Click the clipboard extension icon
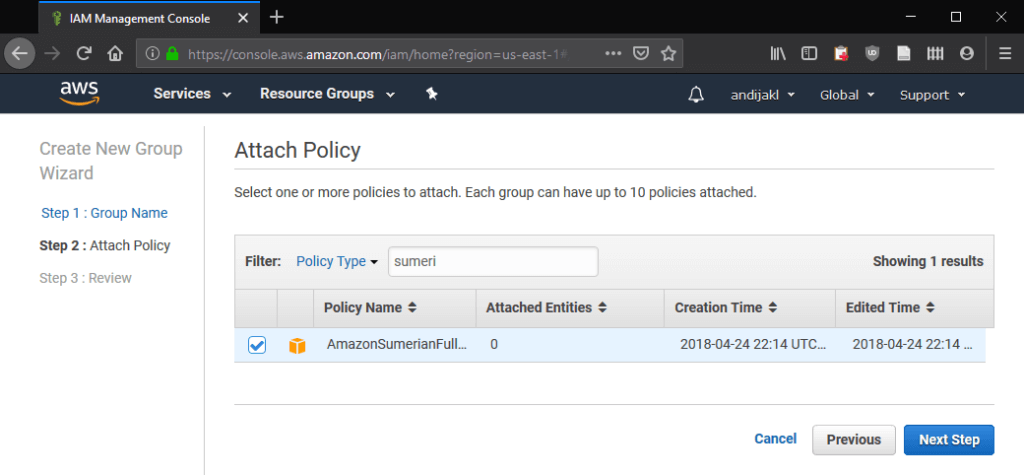Viewport: 1024px width, 475px height. pos(841,54)
